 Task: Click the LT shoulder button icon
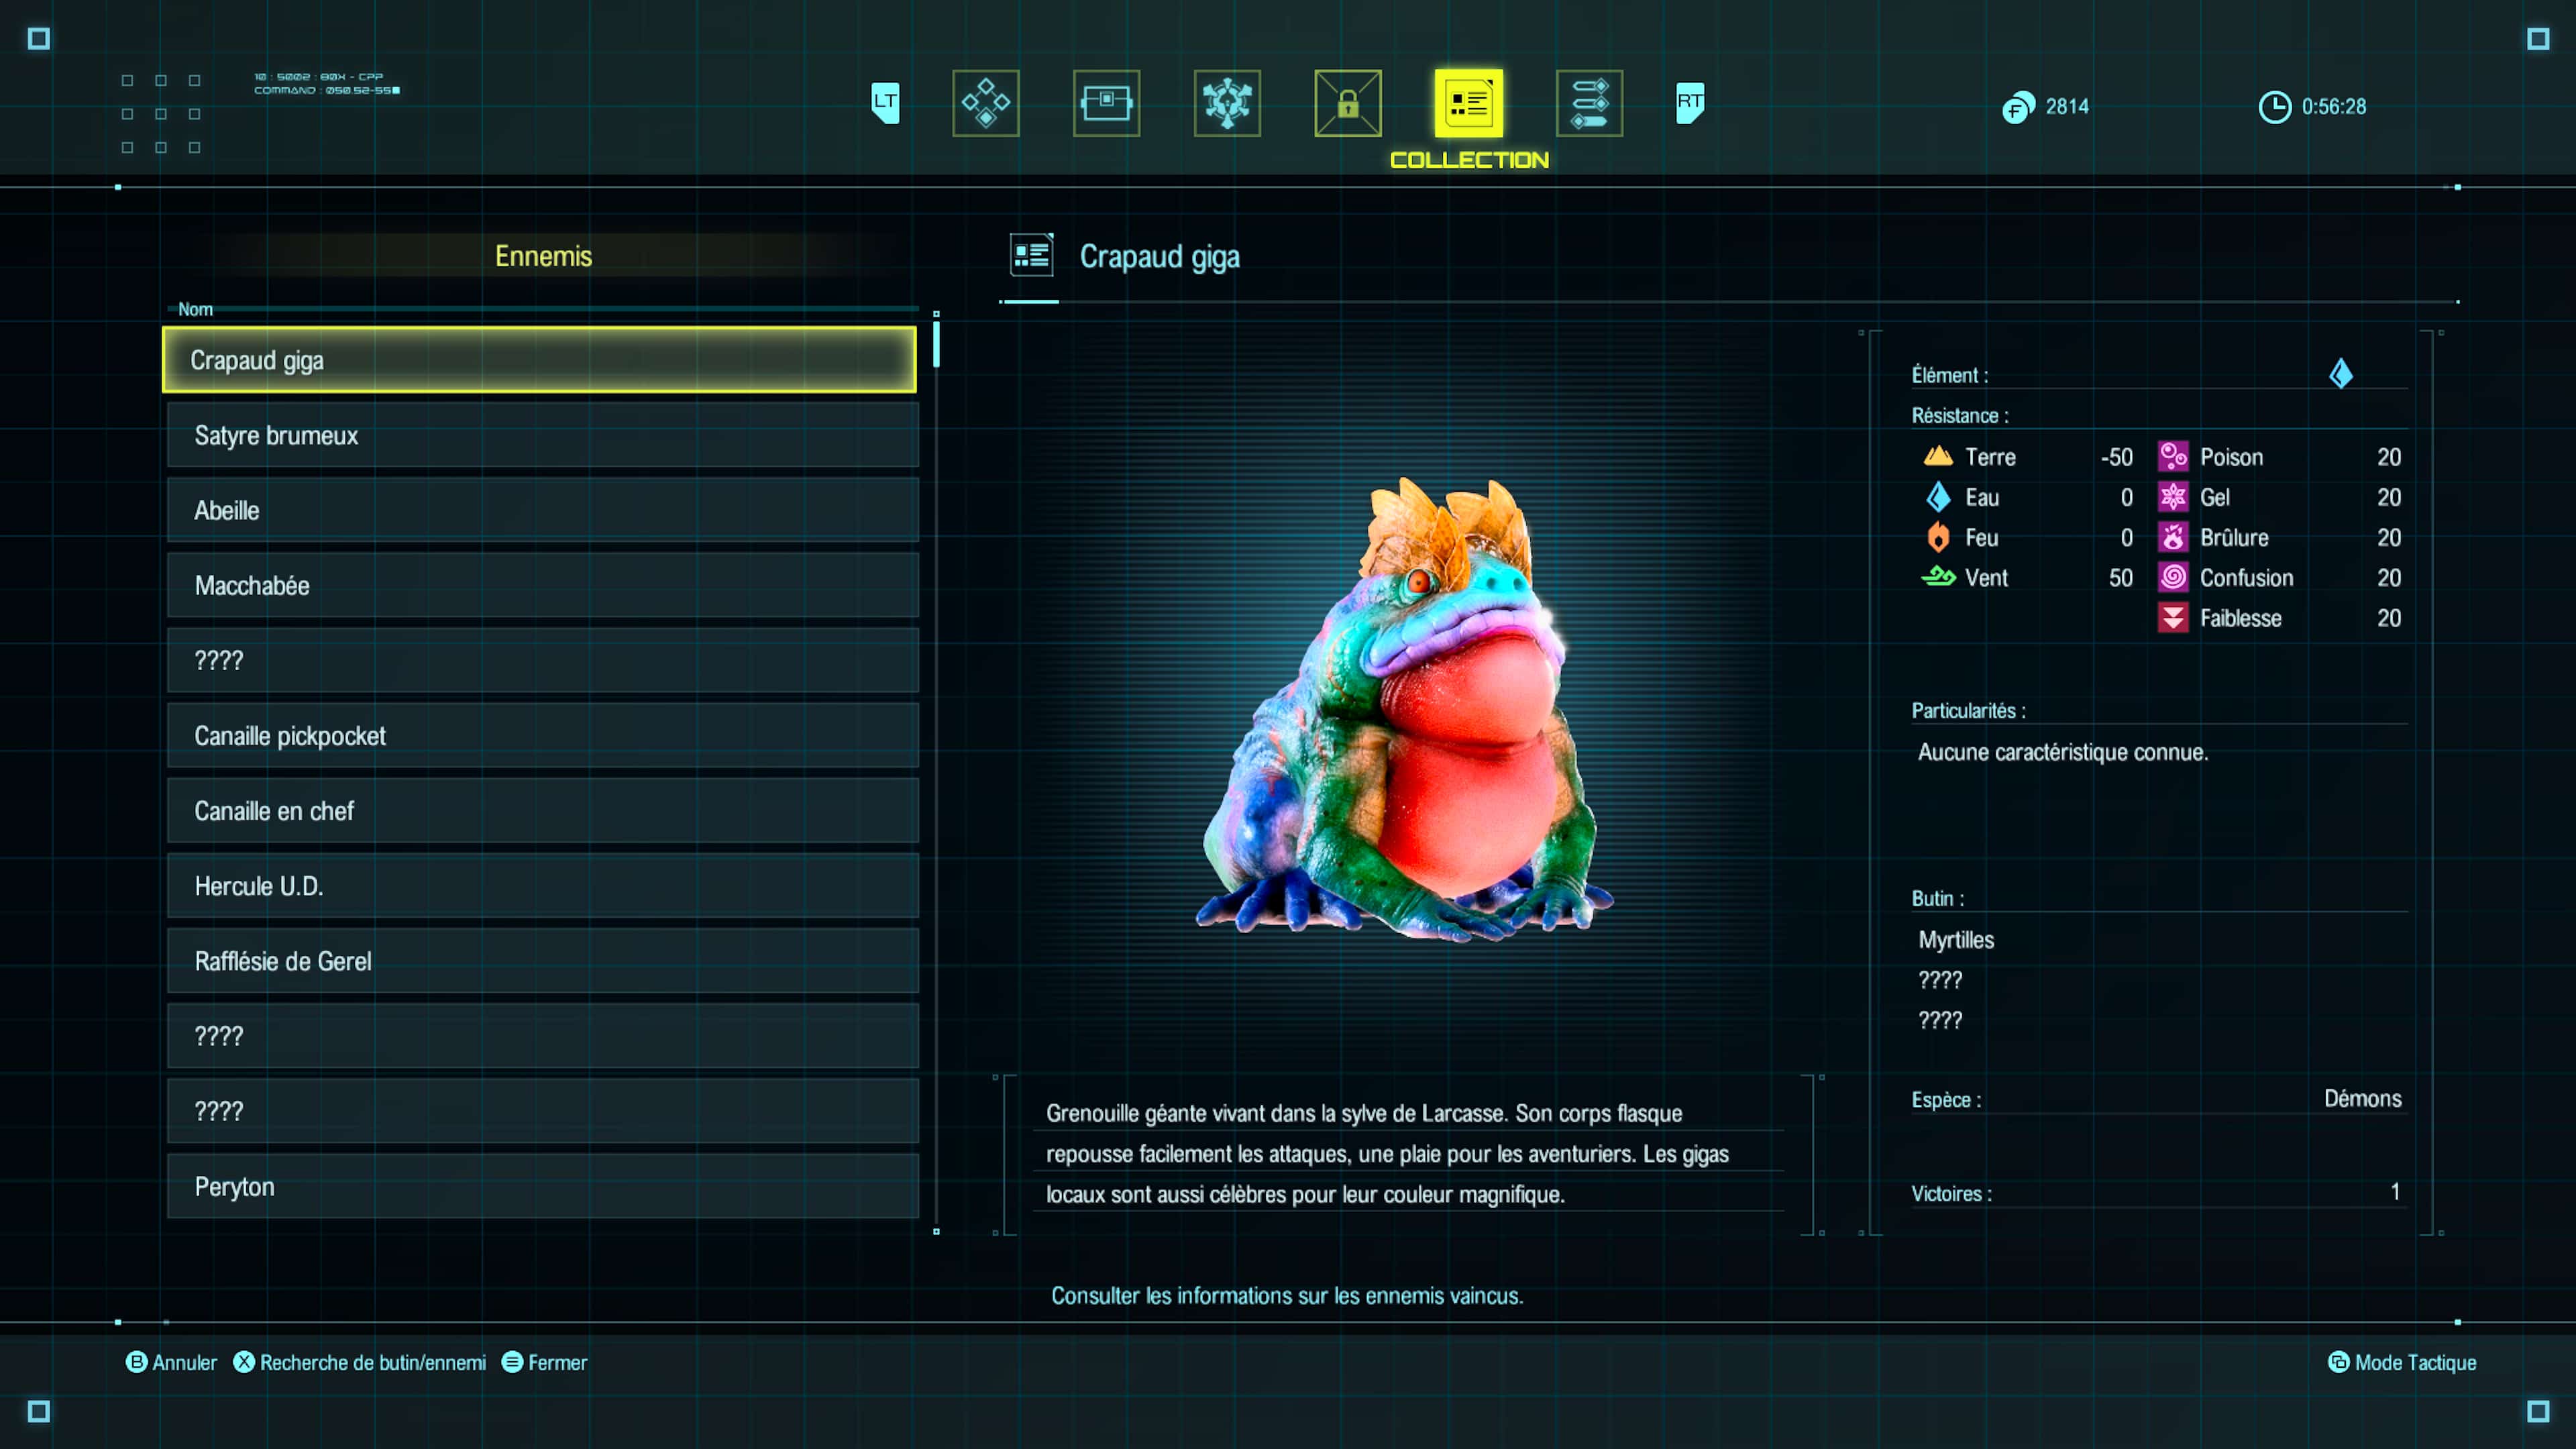(885, 103)
